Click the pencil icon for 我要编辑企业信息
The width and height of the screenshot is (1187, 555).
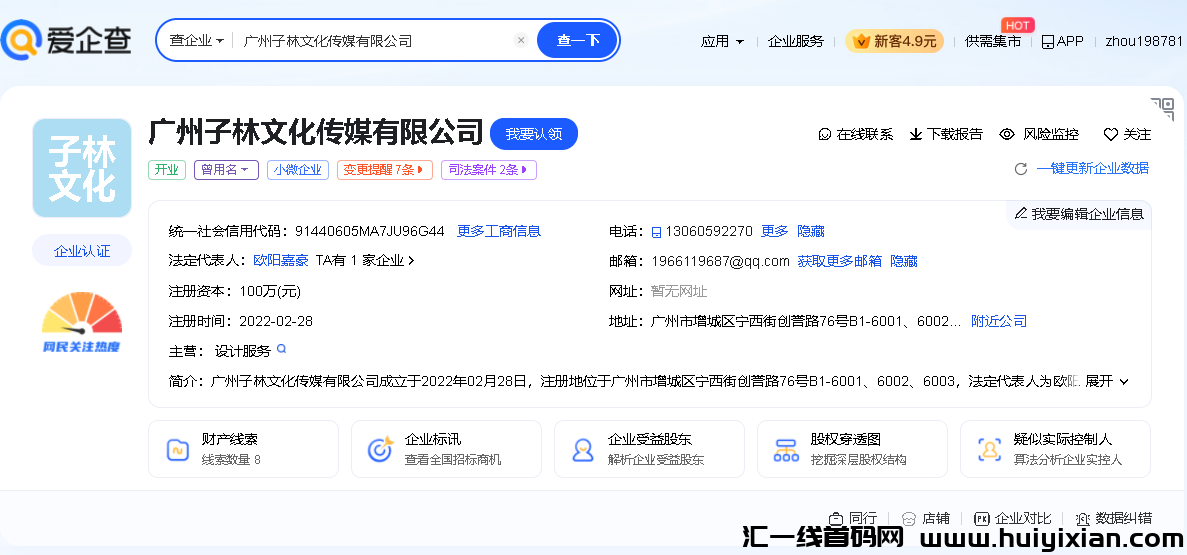[1020, 214]
